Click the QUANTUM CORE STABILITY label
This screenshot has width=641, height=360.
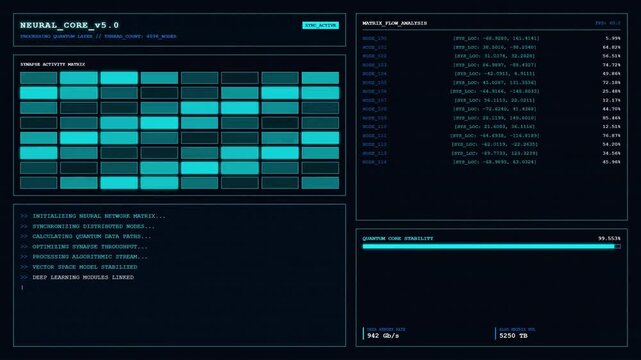398,239
